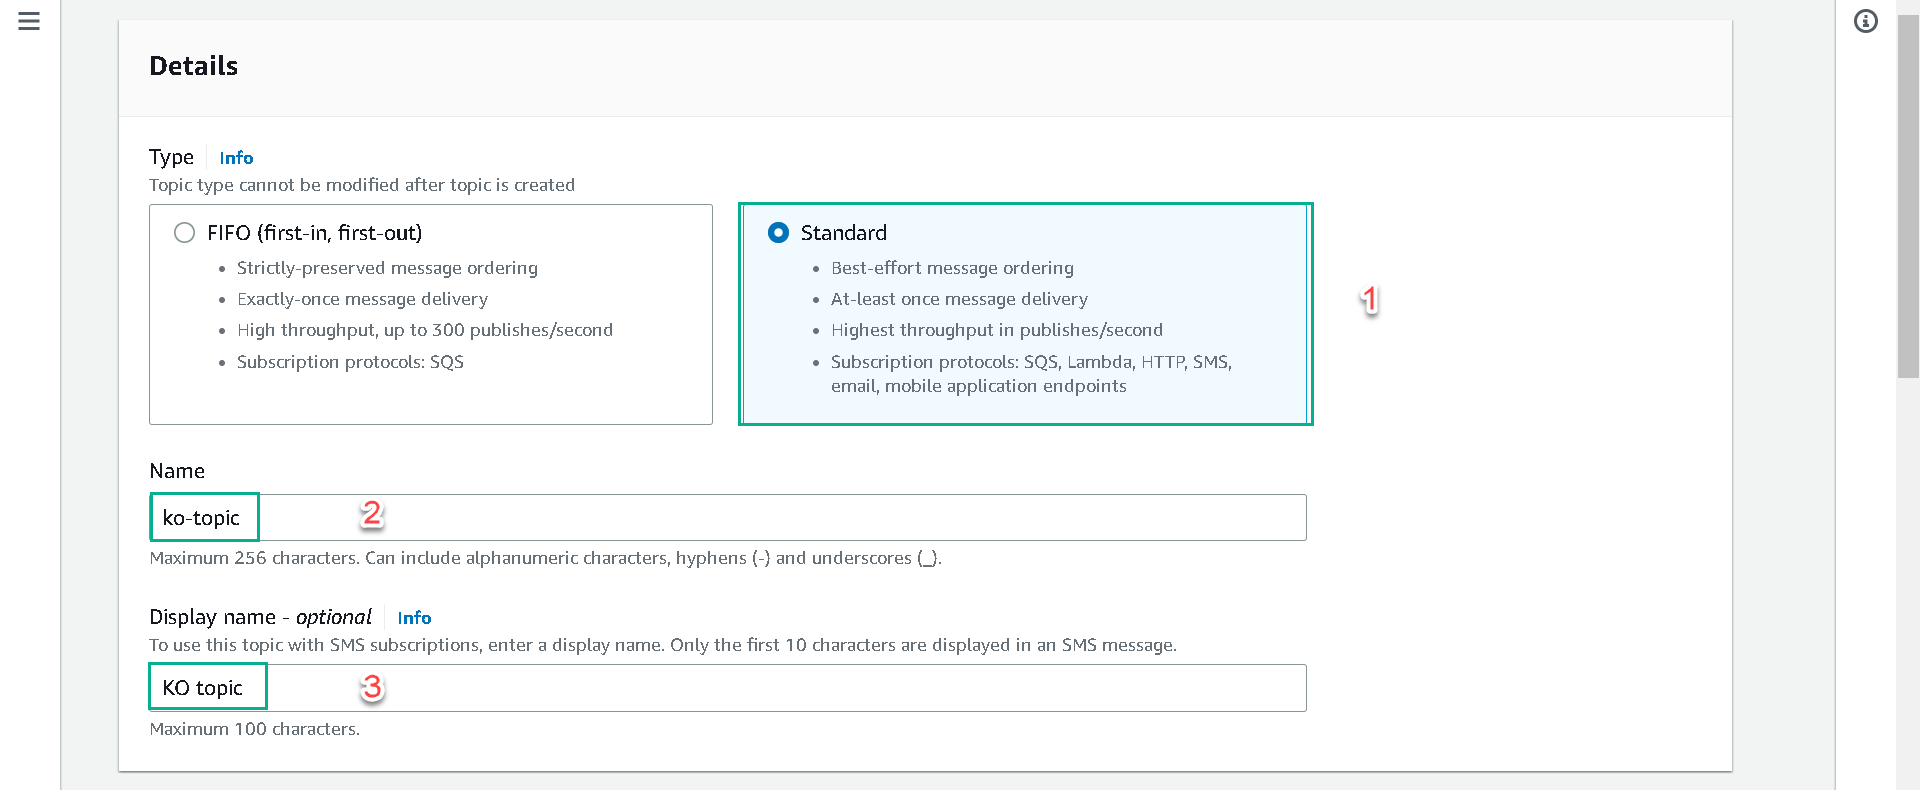Open the Info link beside Display name
The width and height of the screenshot is (1920, 790).
[414, 618]
